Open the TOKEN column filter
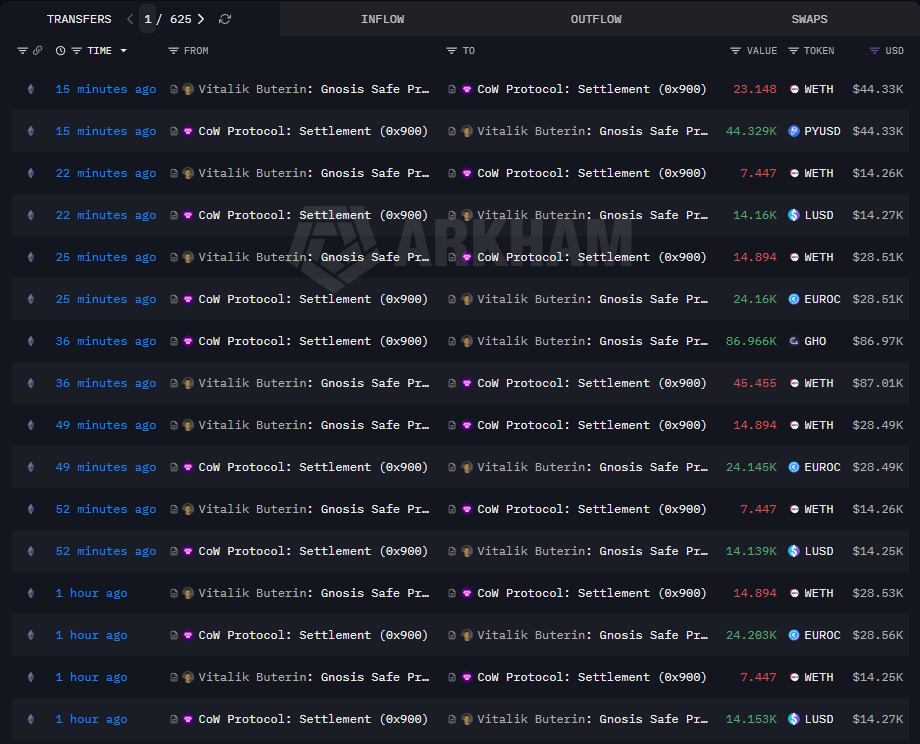The height and width of the screenshot is (744, 920). pos(793,51)
